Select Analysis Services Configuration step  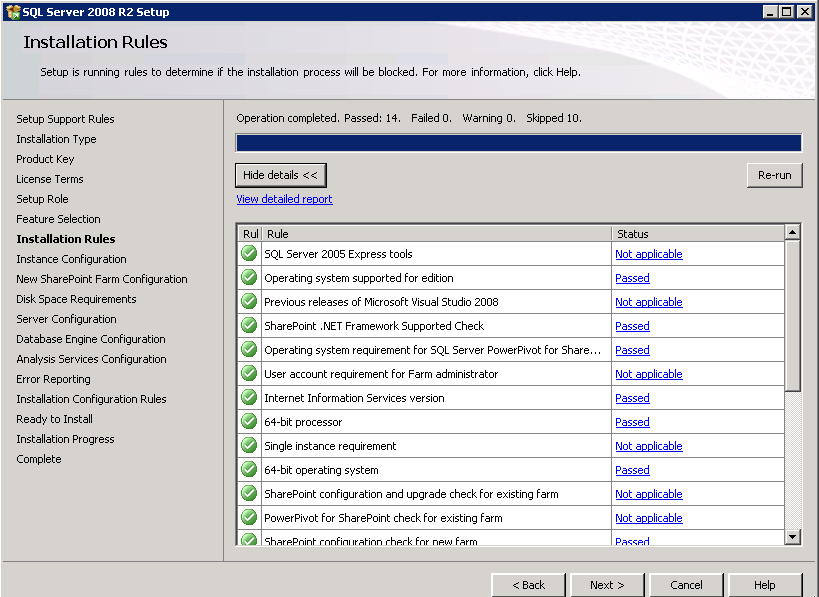pyautogui.click(x=91, y=359)
